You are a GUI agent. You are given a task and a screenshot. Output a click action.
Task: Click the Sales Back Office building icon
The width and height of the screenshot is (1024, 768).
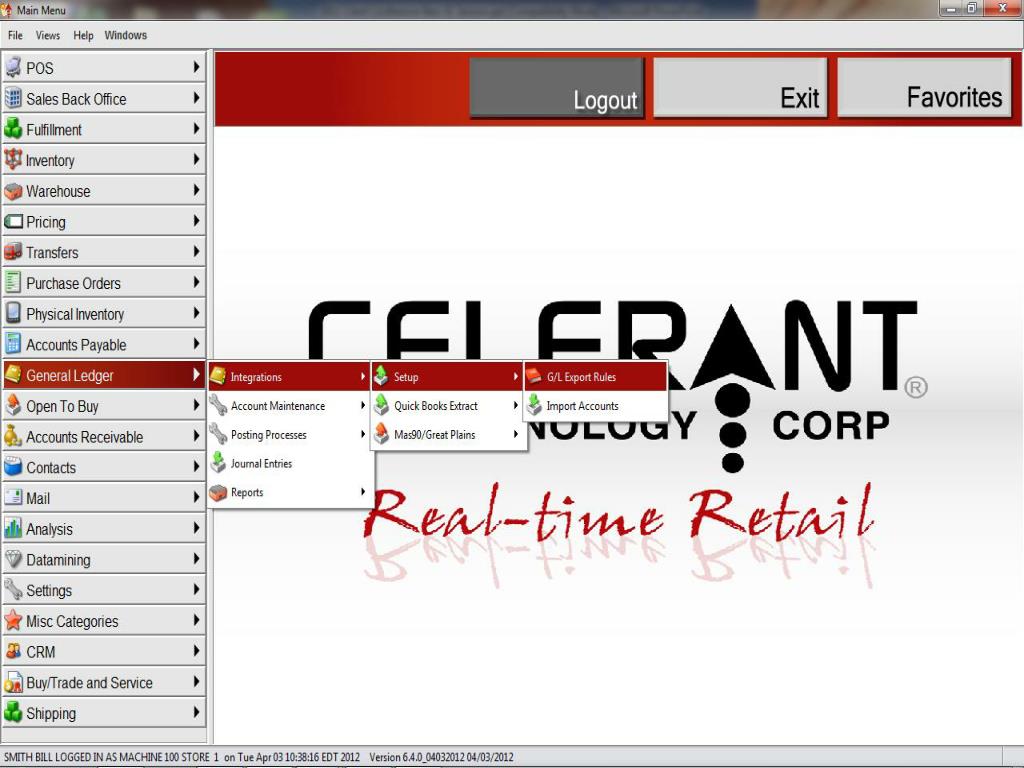click(x=13, y=98)
